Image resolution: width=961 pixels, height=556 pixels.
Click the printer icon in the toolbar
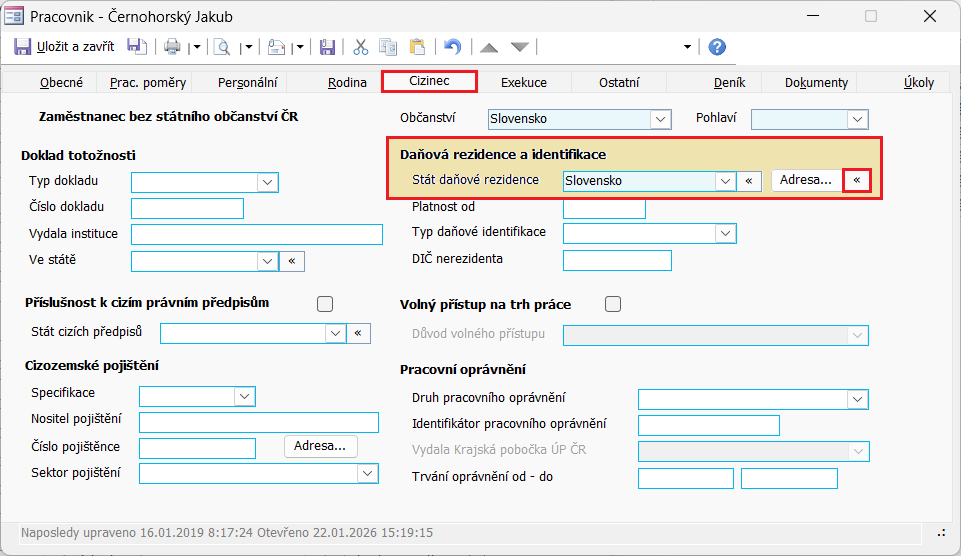point(172,47)
